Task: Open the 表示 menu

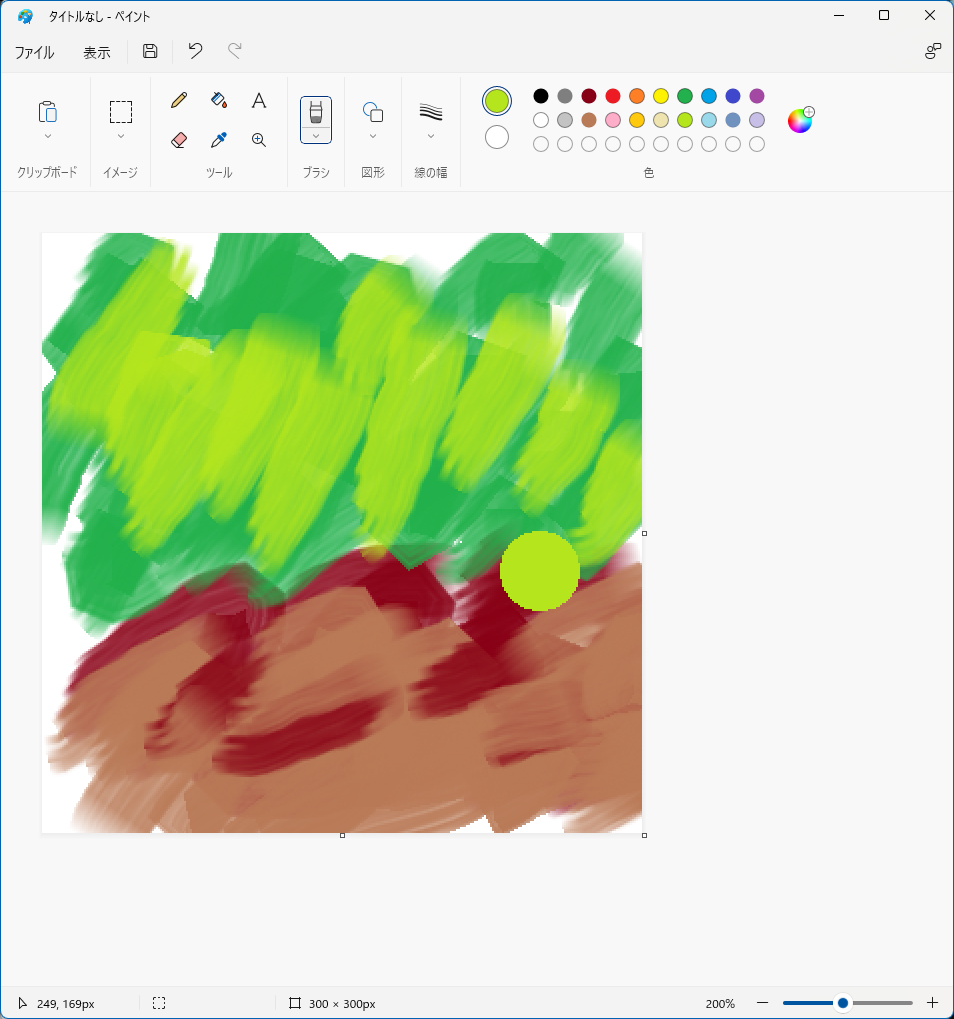Action: coord(97,52)
